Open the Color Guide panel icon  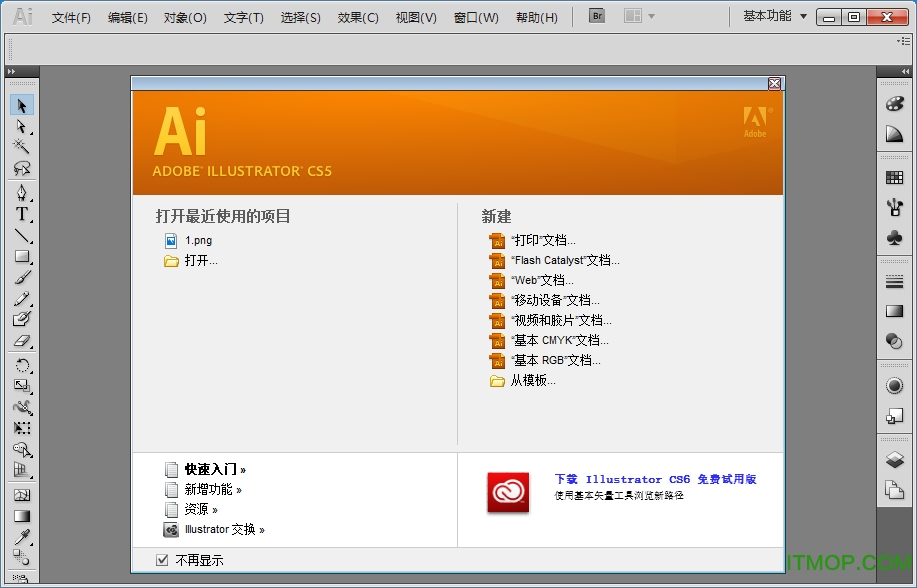click(894, 134)
